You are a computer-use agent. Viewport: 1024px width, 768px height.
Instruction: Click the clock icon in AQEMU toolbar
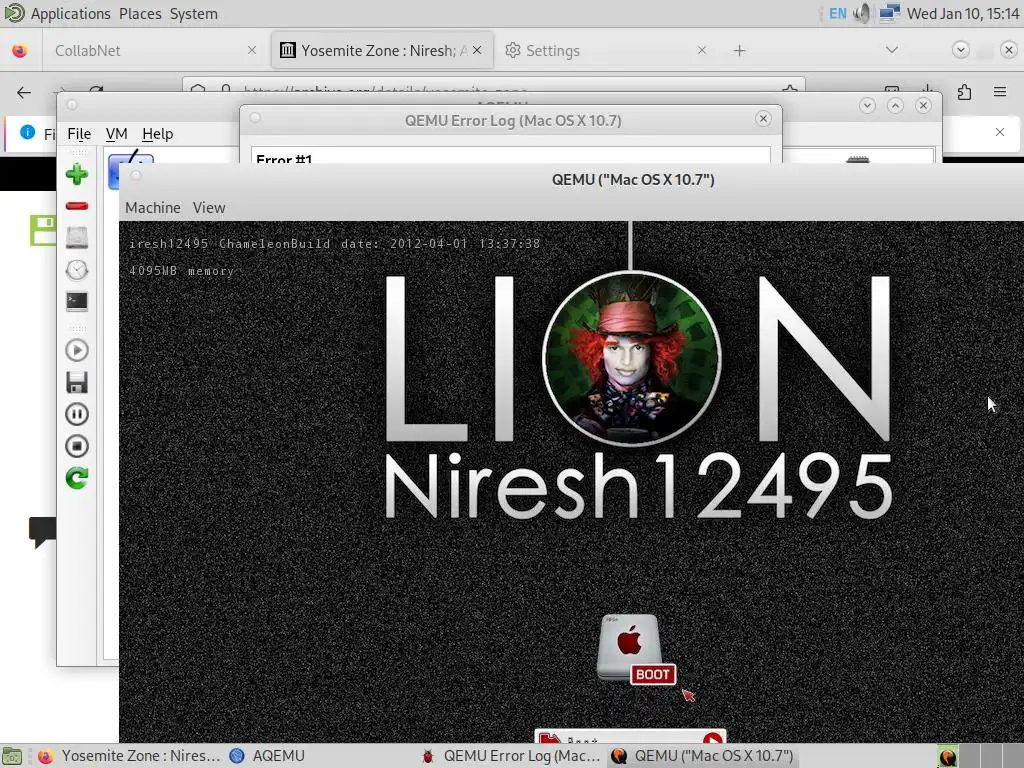coord(76,270)
